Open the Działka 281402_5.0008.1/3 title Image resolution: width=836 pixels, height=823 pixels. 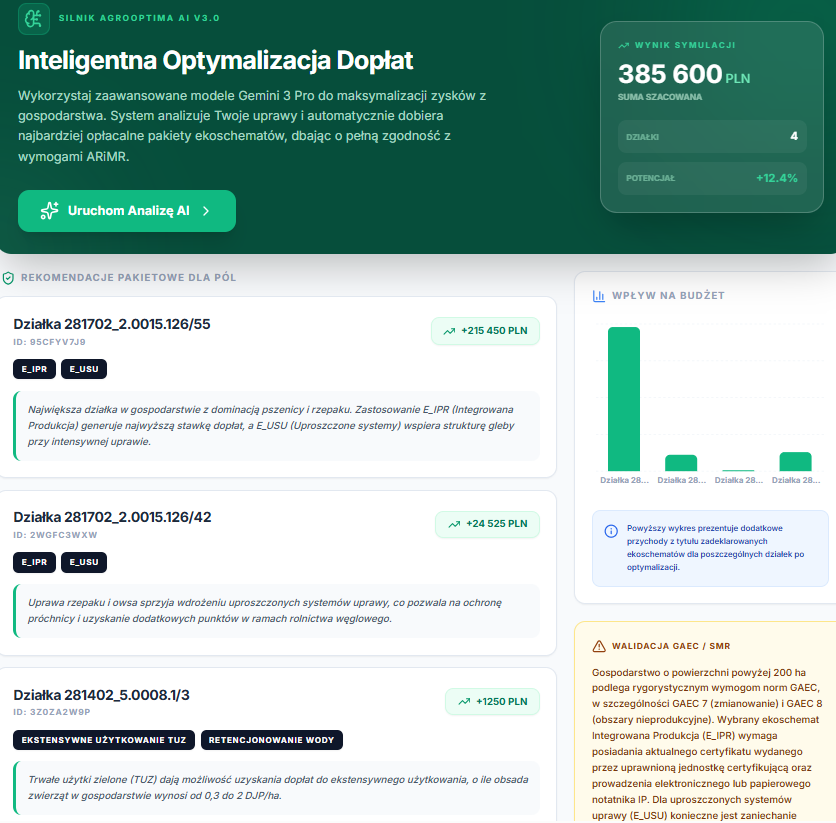101,695
